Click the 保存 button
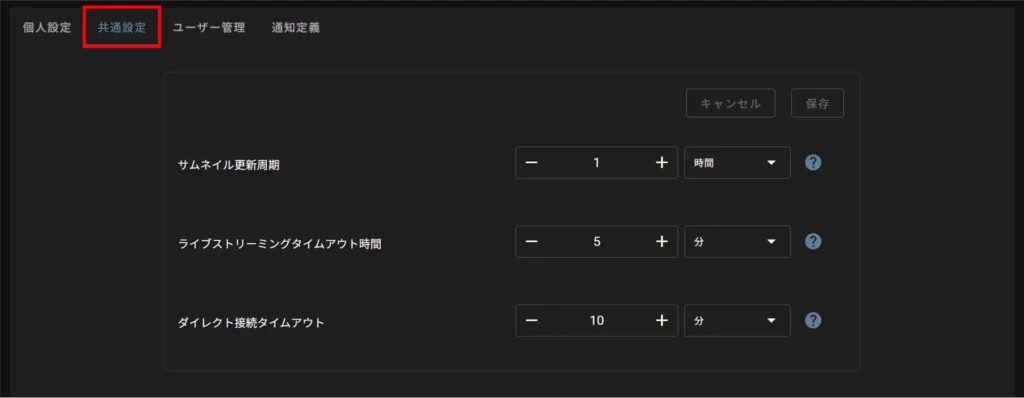1024x398 pixels. [818, 103]
